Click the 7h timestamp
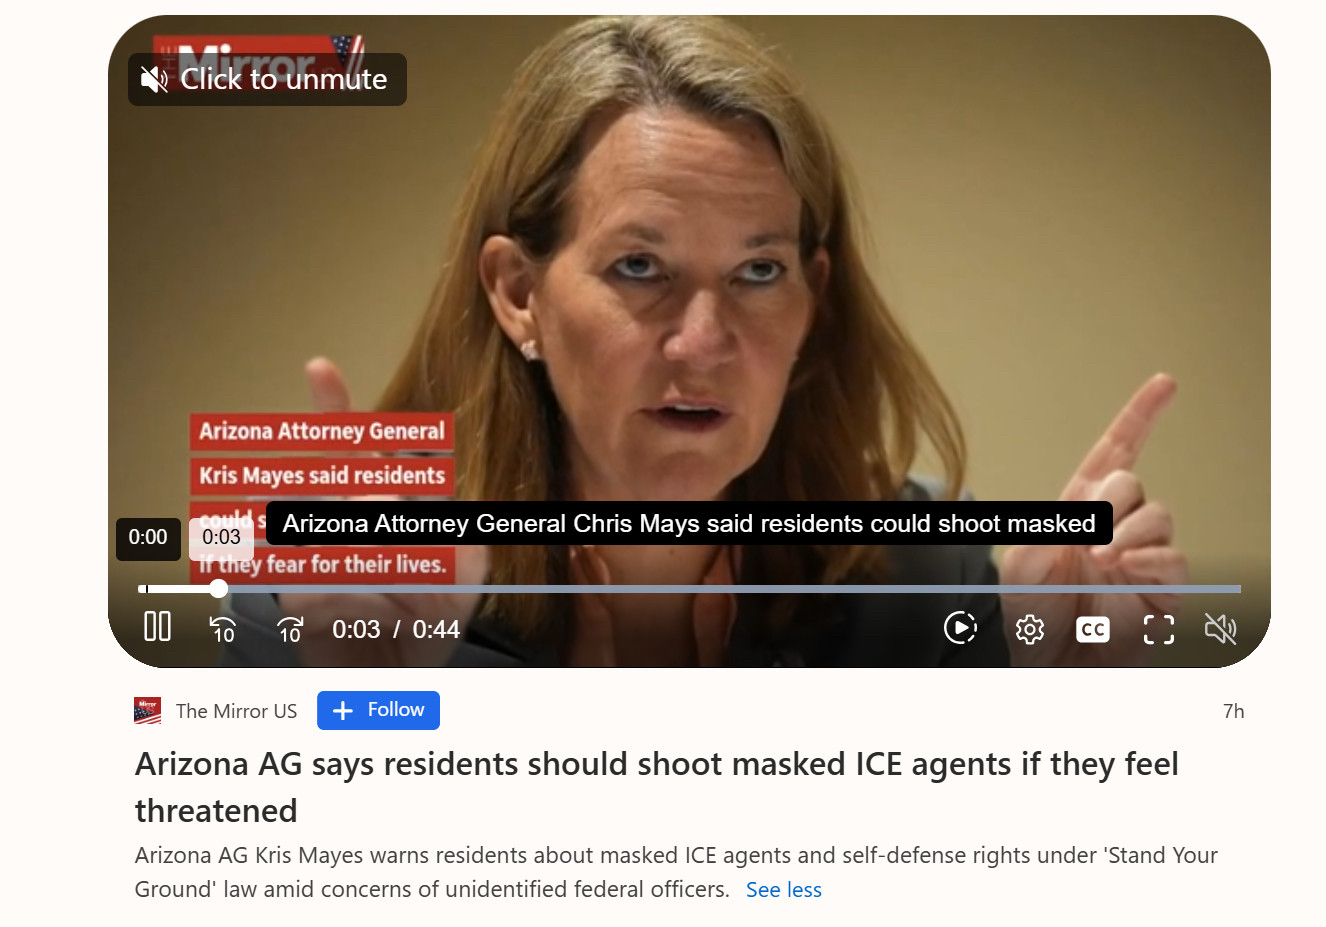This screenshot has height=927, width=1326. (x=1234, y=711)
